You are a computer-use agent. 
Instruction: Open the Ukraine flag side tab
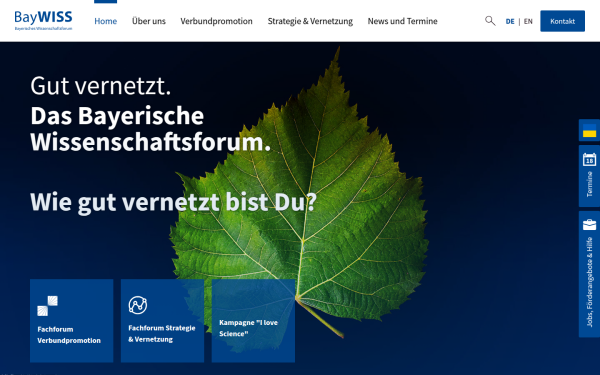click(589, 130)
